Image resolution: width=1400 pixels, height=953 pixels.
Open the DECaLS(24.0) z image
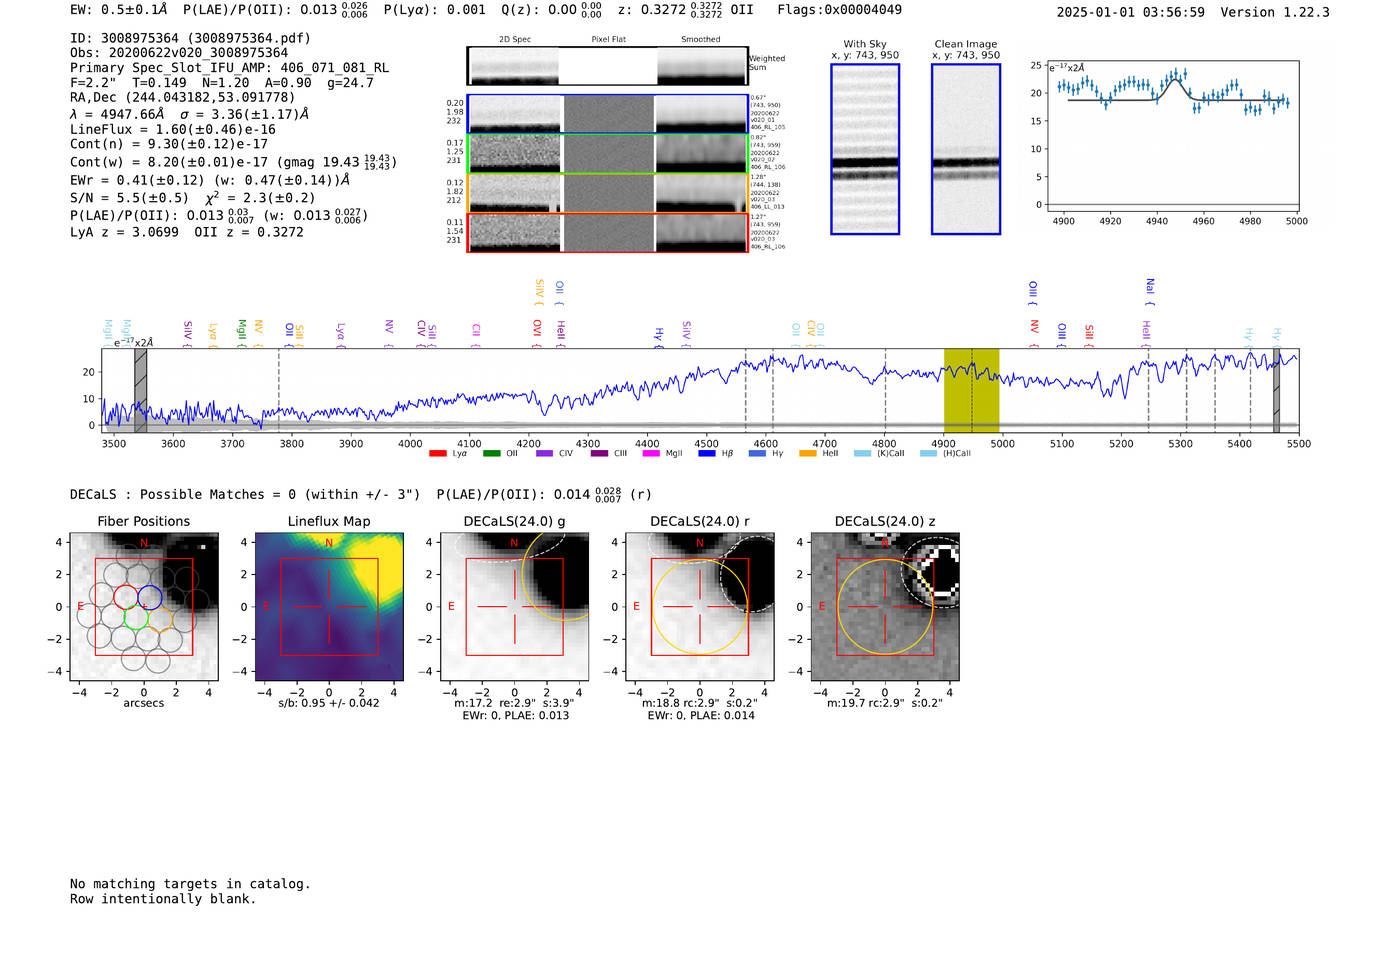click(884, 607)
